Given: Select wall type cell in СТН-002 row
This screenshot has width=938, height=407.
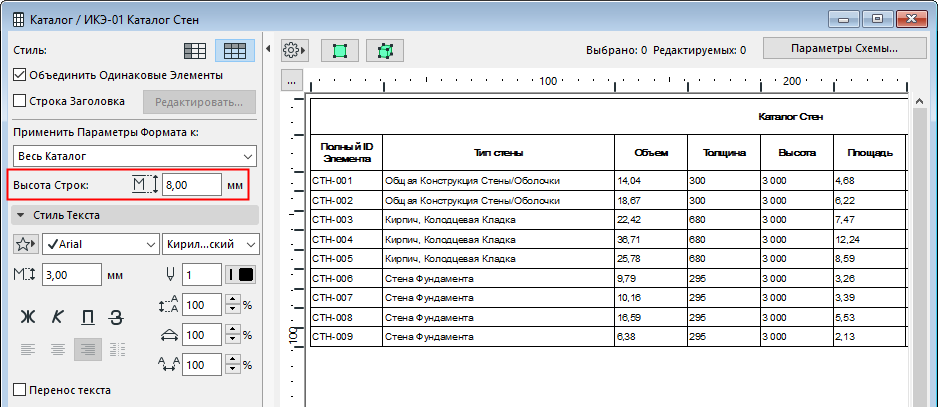Looking at the screenshot, I should click(x=498, y=200).
